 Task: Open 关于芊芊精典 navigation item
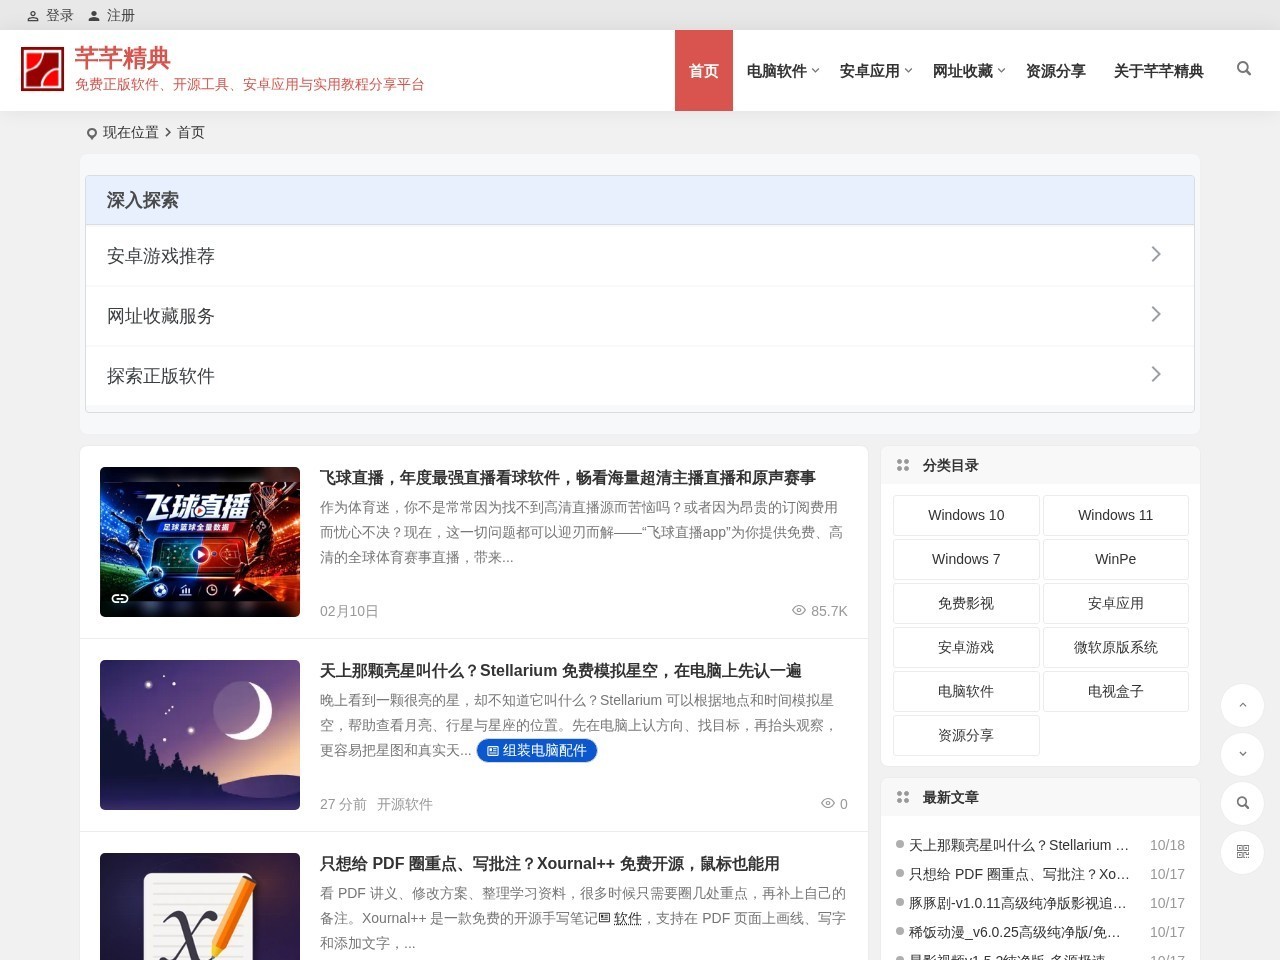pos(1158,71)
